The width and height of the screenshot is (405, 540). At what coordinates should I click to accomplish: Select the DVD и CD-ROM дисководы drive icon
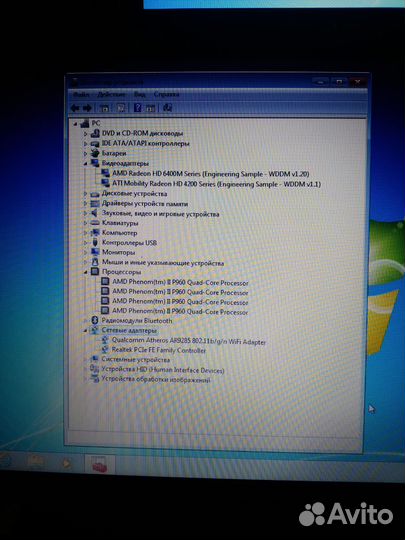pos(95,133)
